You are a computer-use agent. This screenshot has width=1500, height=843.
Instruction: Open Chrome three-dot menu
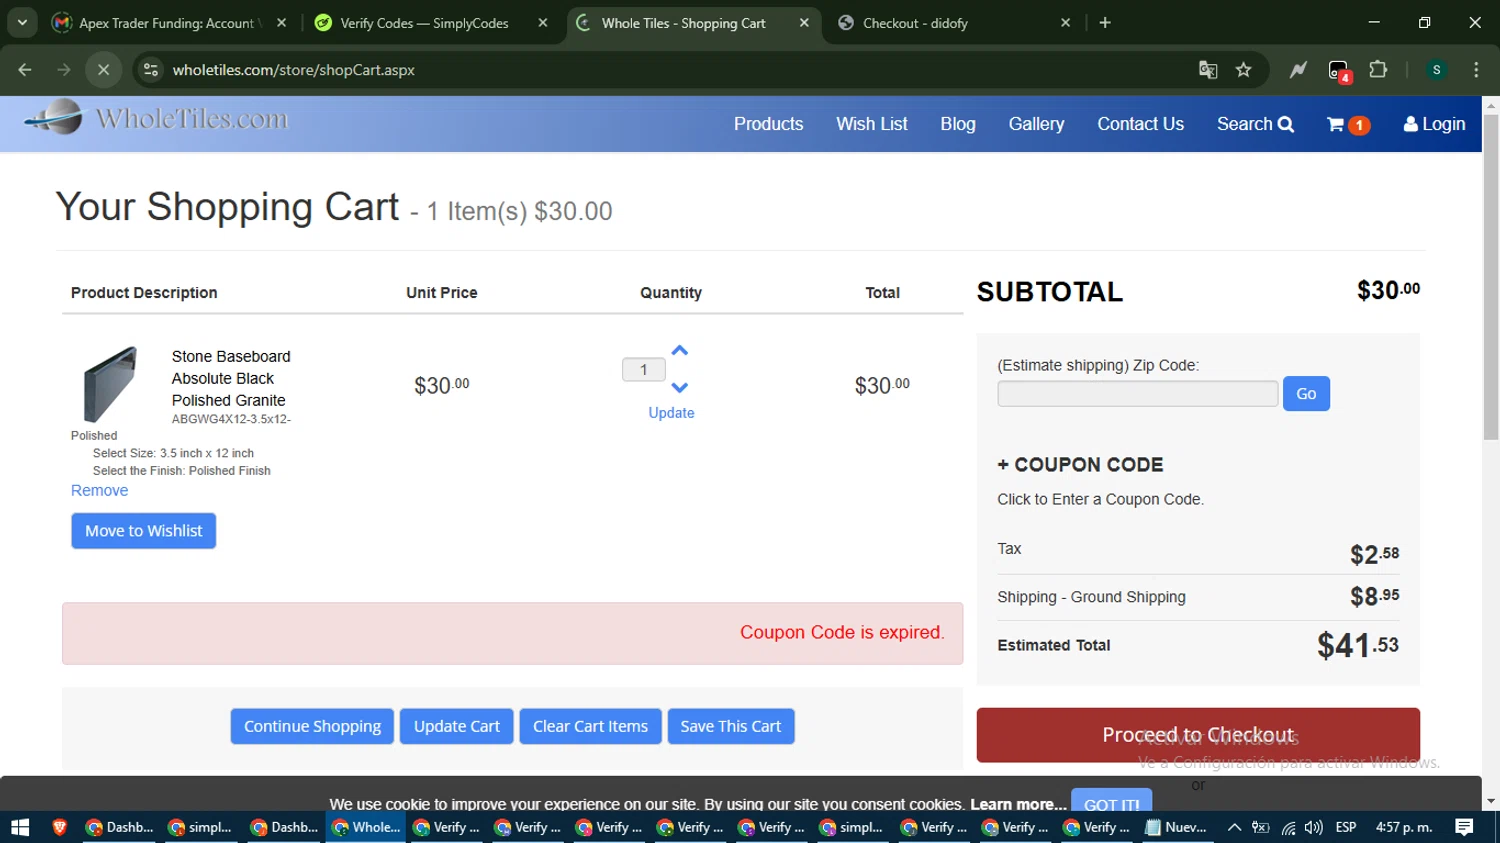tap(1476, 70)
